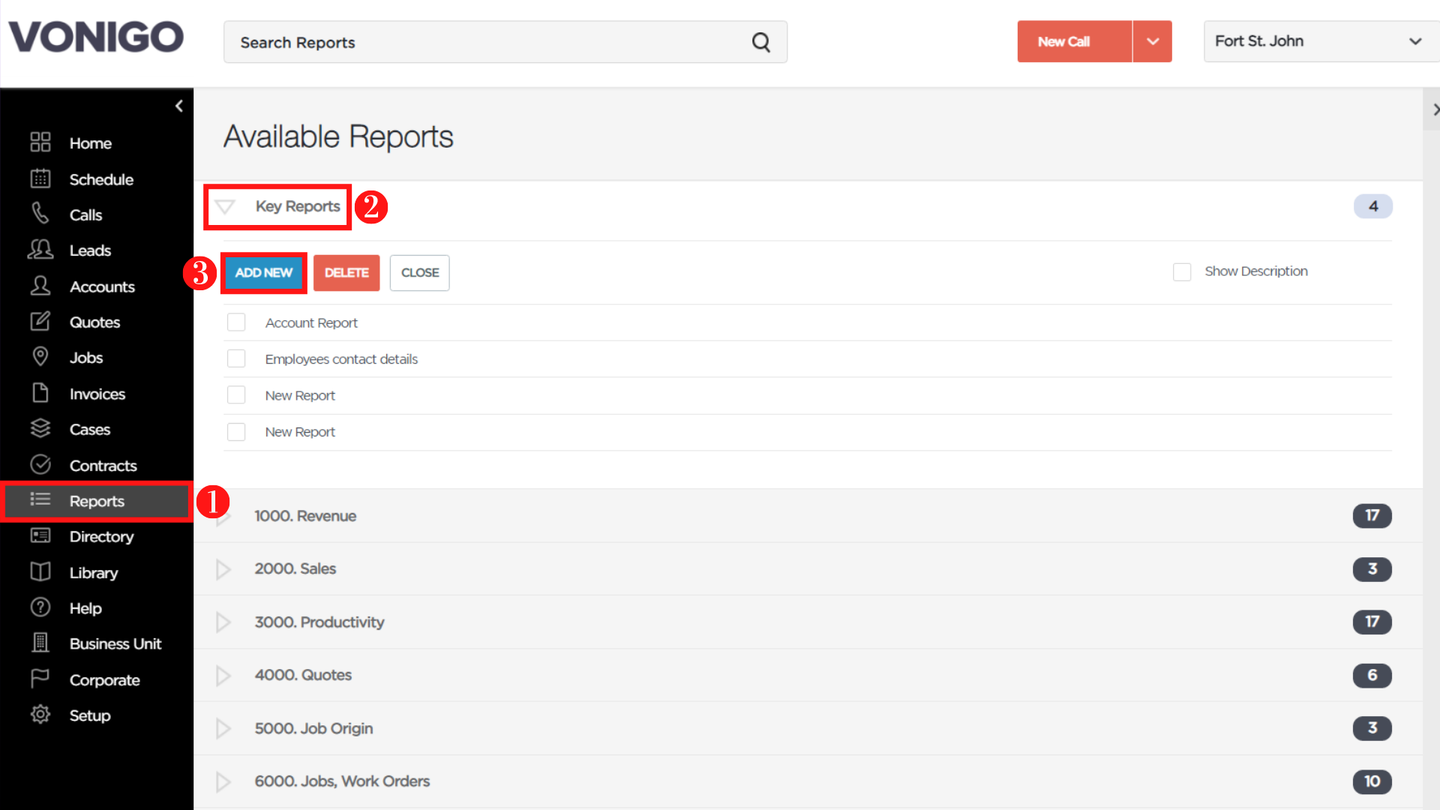Viewport: 1440px width, 810px height.
Task: Open the Fort St. John location dropdown
Action: click(1321, 42)
